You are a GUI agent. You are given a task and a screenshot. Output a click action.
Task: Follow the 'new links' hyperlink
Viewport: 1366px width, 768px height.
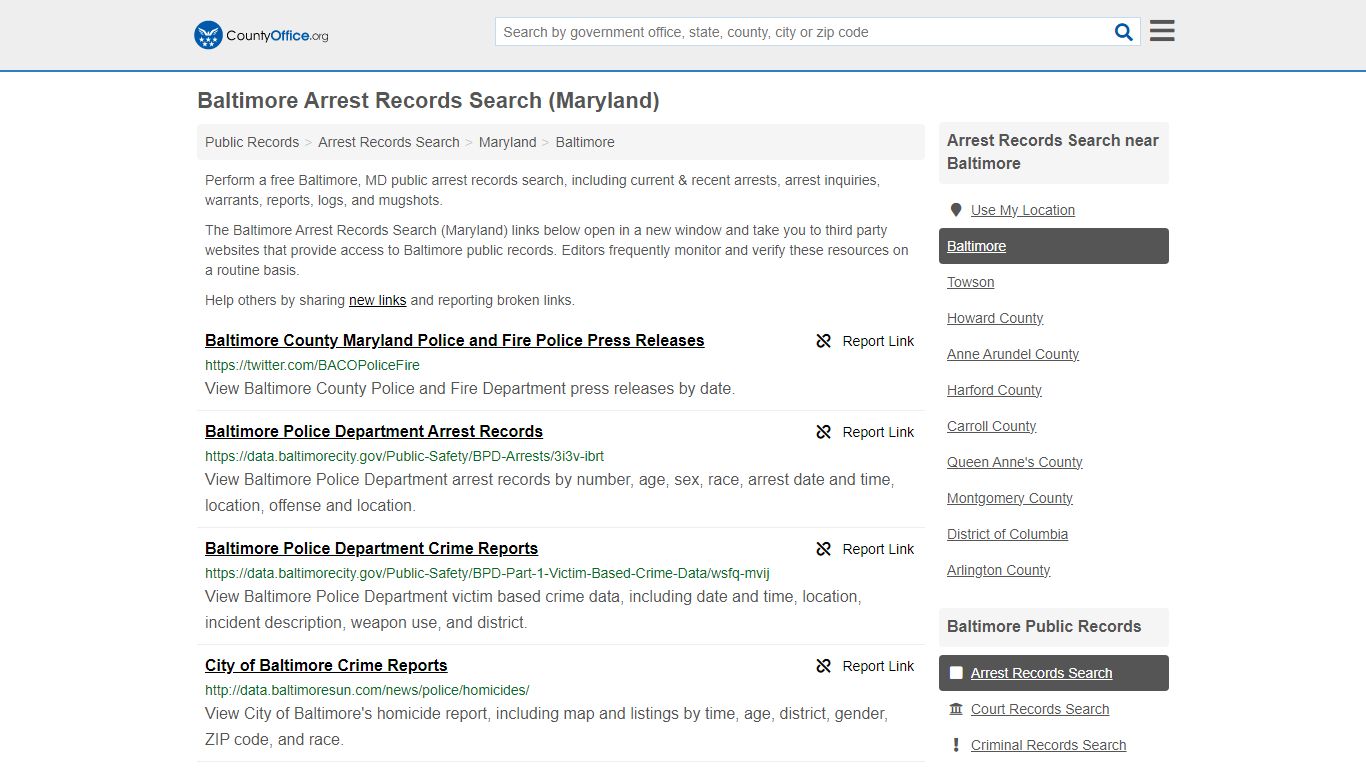click(377, 300)
